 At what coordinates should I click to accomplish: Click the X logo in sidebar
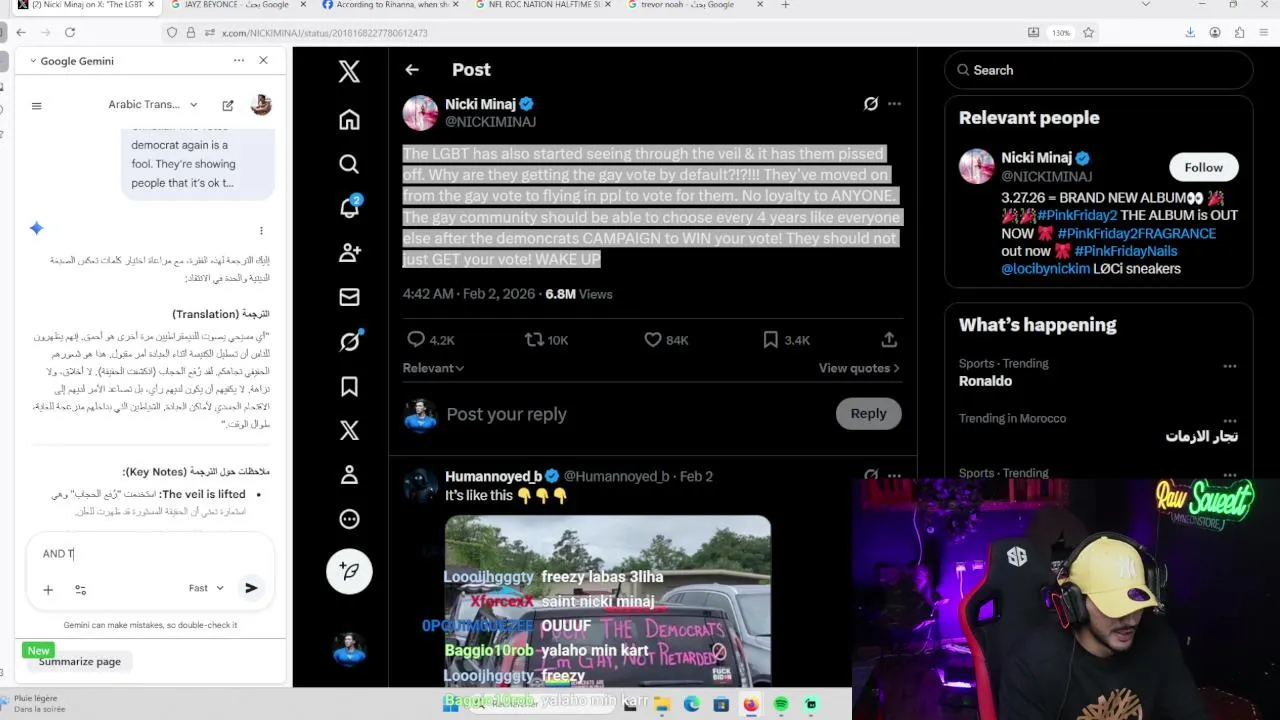point(349,71)
